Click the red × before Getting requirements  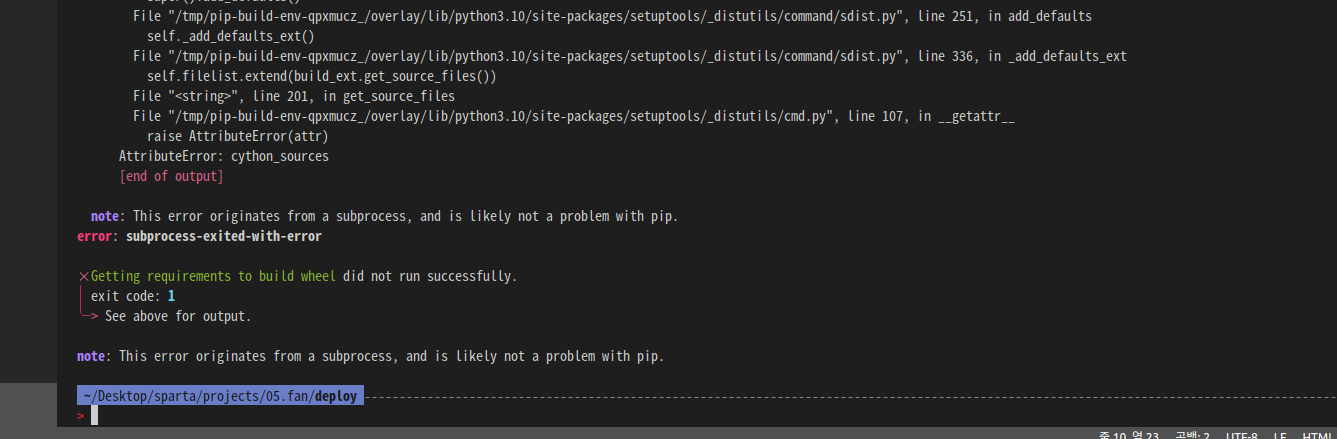coord(83,276)
